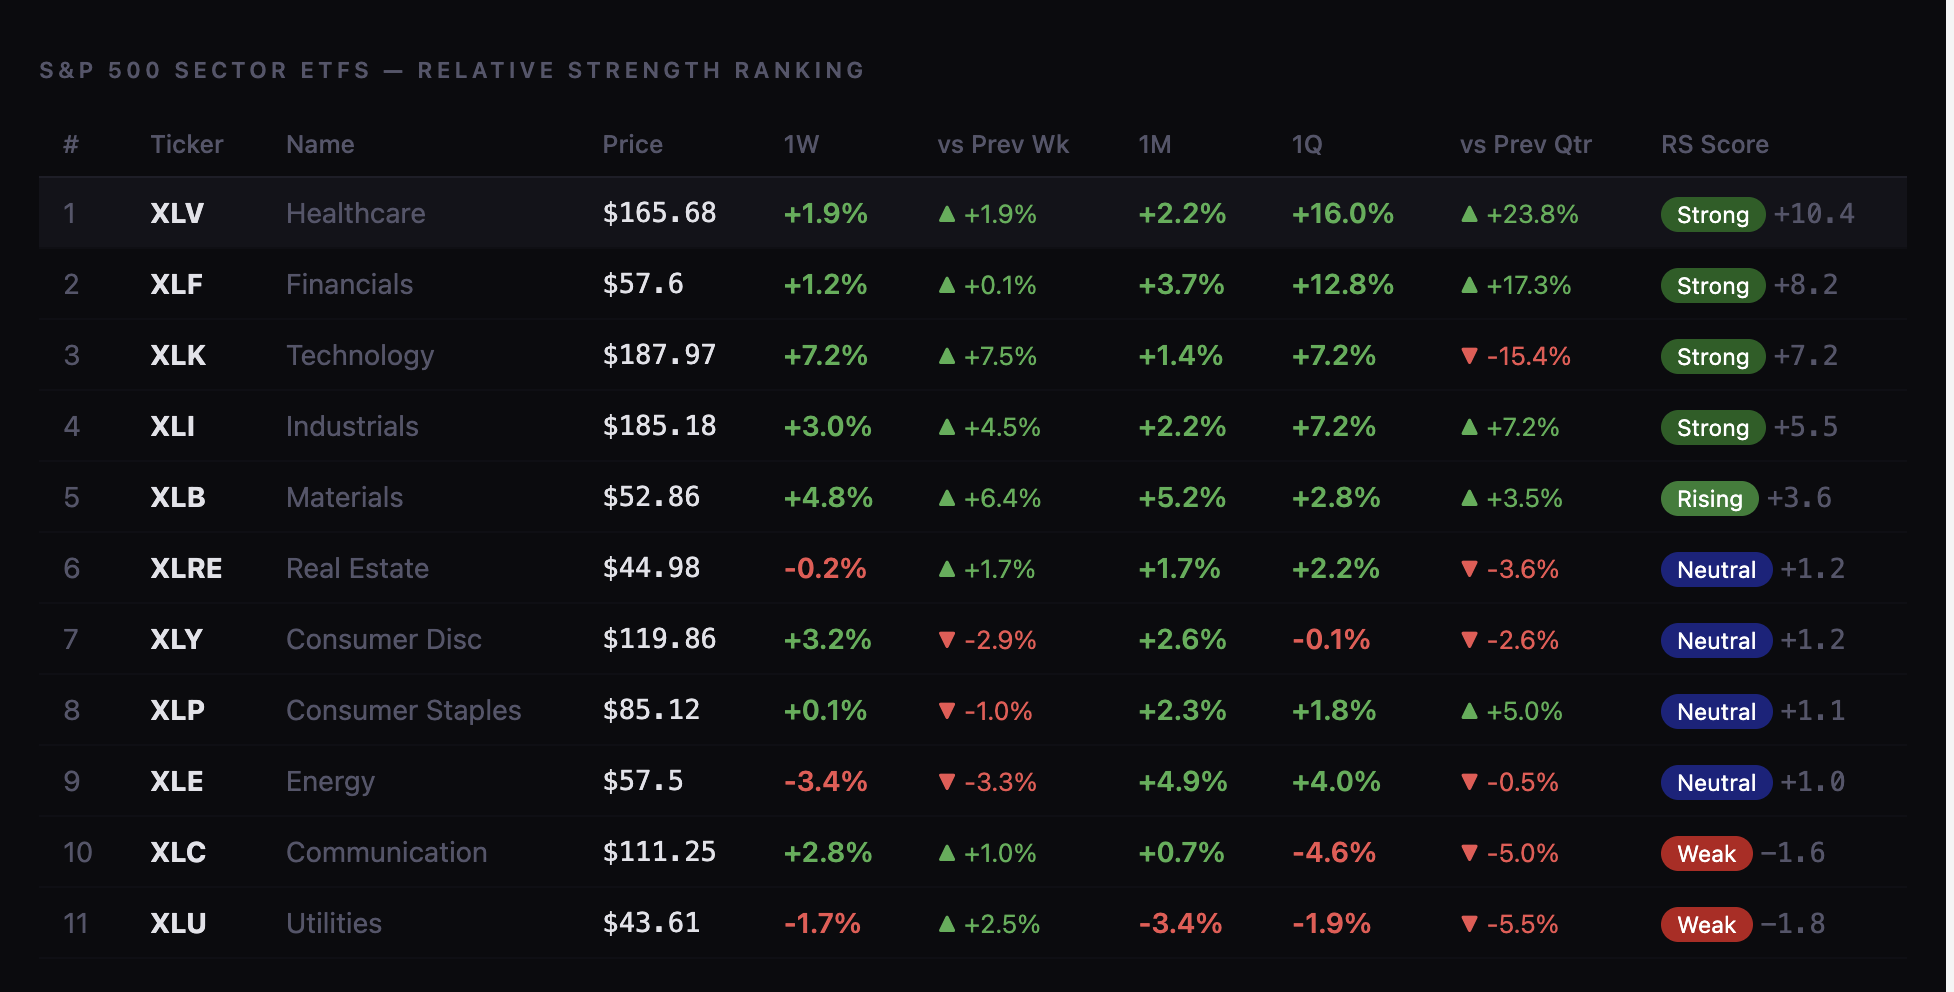
Task: Click the green up triangle beside +23.8%
Action: tap(1469, 214)
